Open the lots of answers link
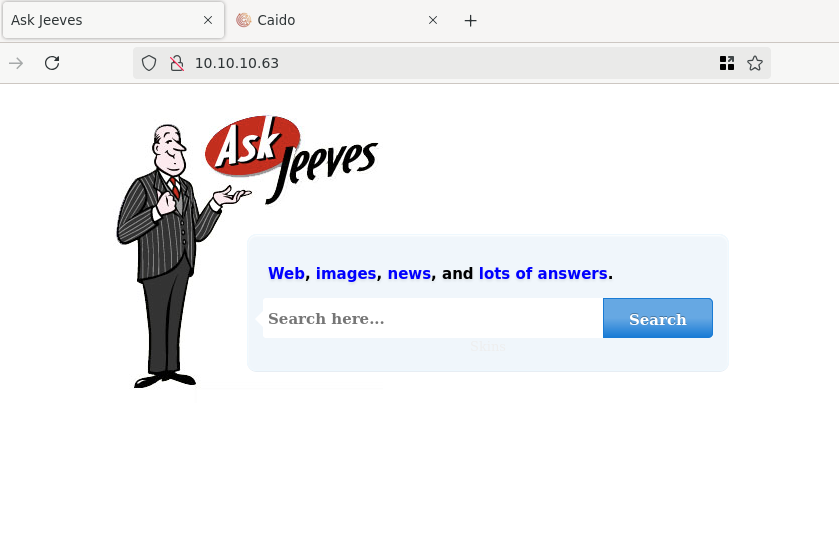 pyautogui.click(x=543, y=273)
